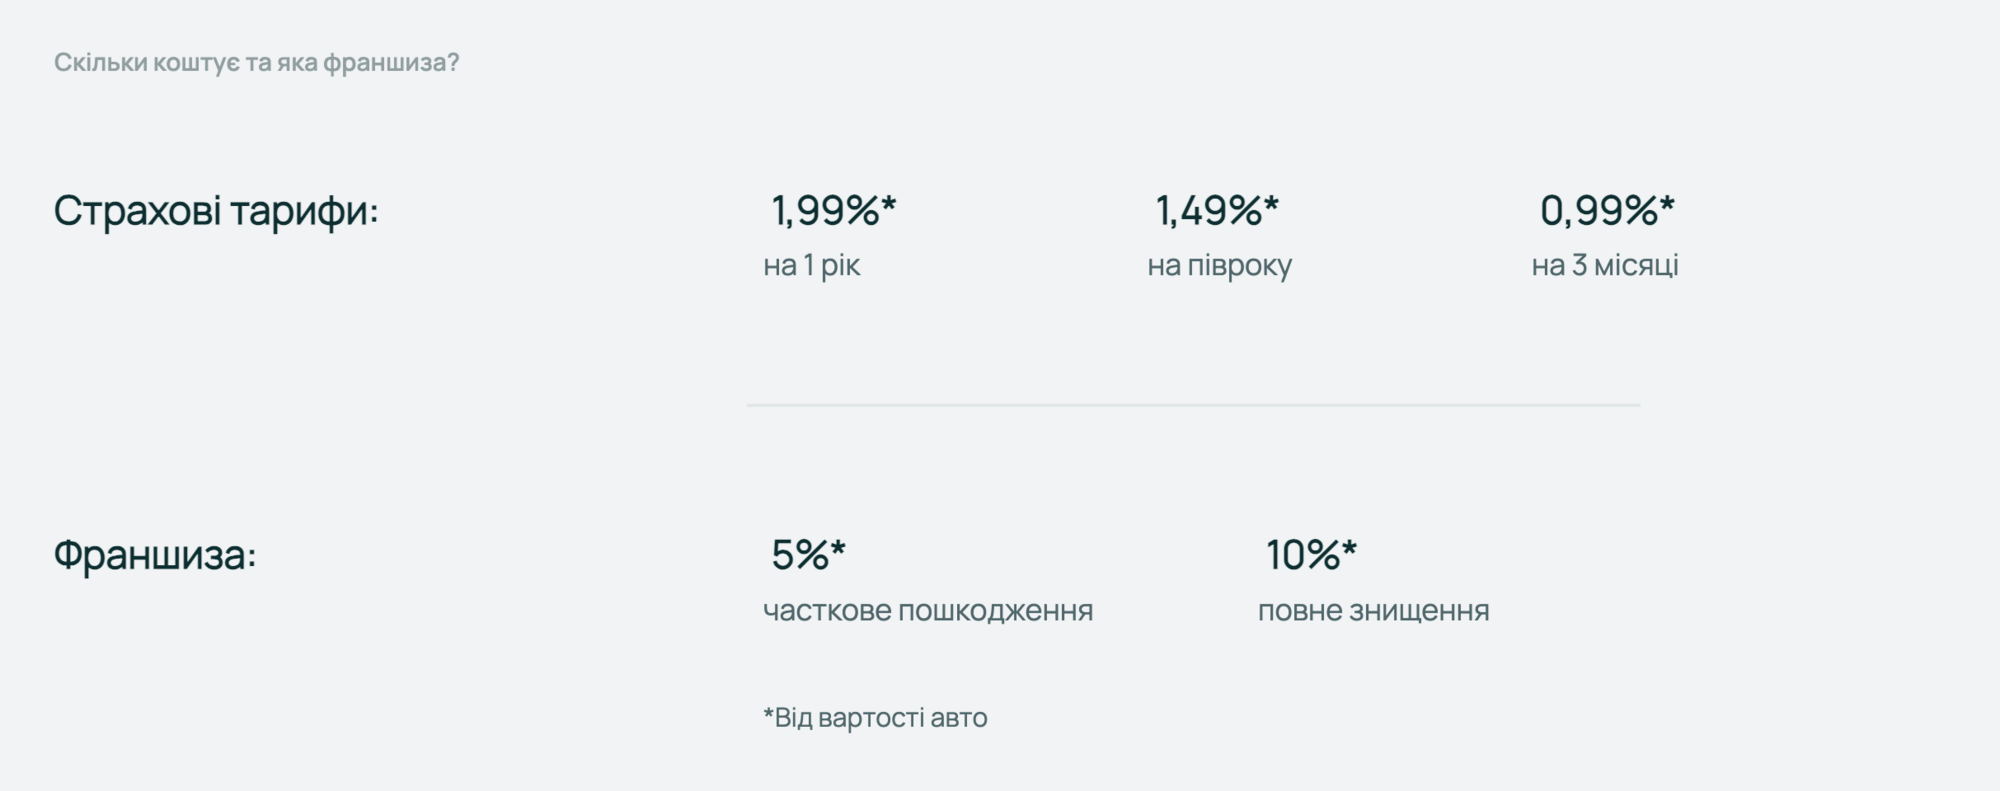Click the "Страхові тарифи:" label
Image resolution: width=2000 pixels, height=791 pixels.
[216, 211]
